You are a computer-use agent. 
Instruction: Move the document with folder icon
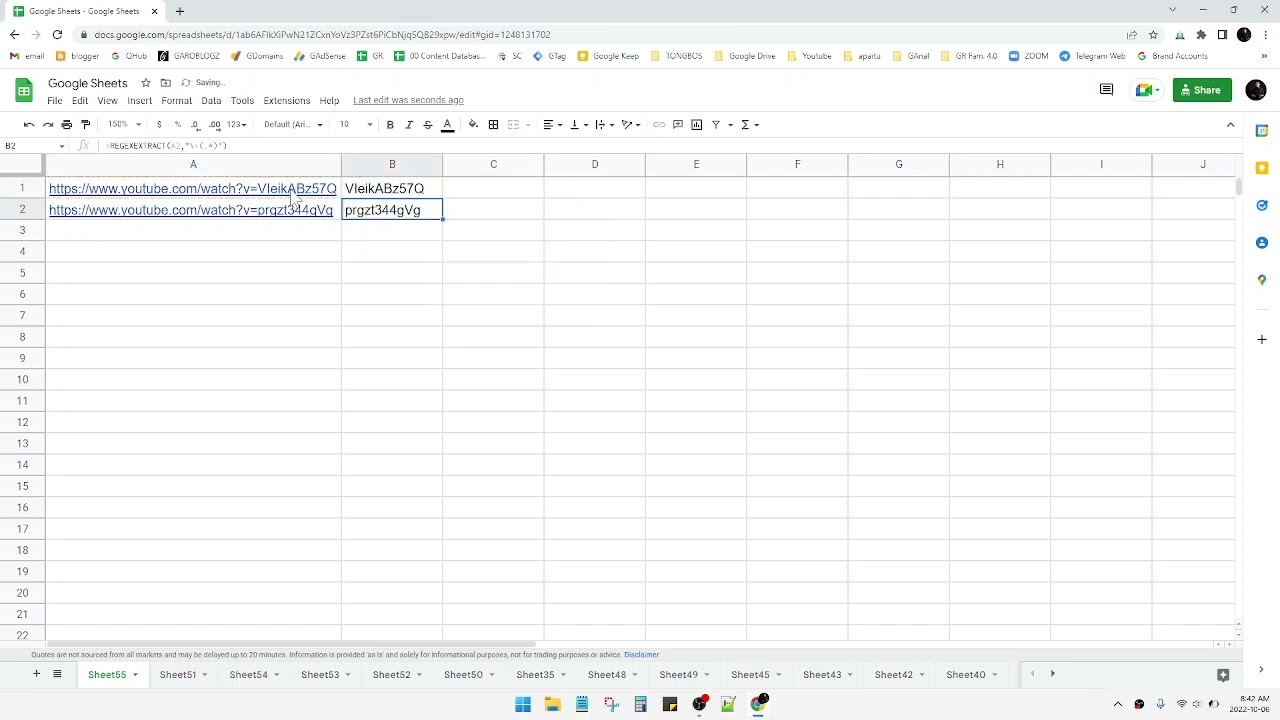(x=166, y=83)
